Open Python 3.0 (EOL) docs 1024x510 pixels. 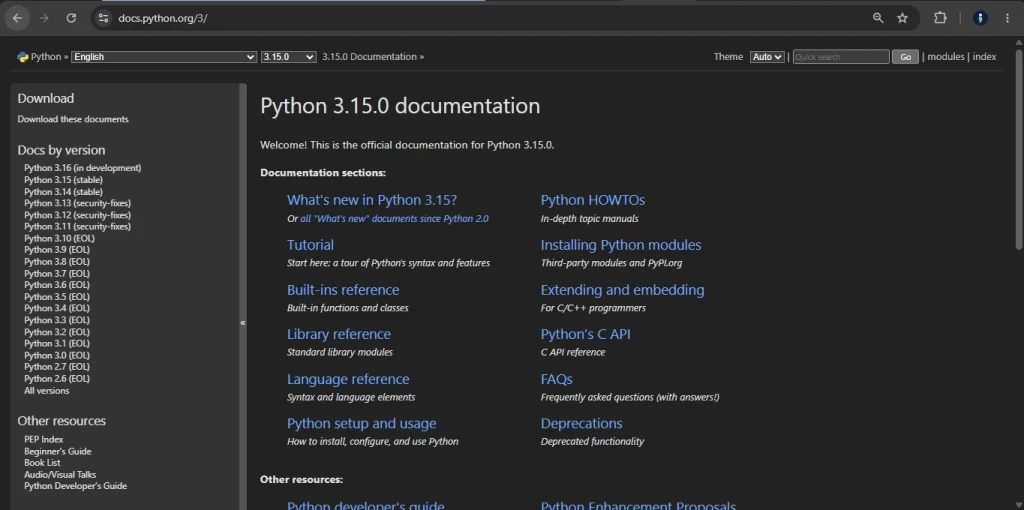click(x=57, y=355)
